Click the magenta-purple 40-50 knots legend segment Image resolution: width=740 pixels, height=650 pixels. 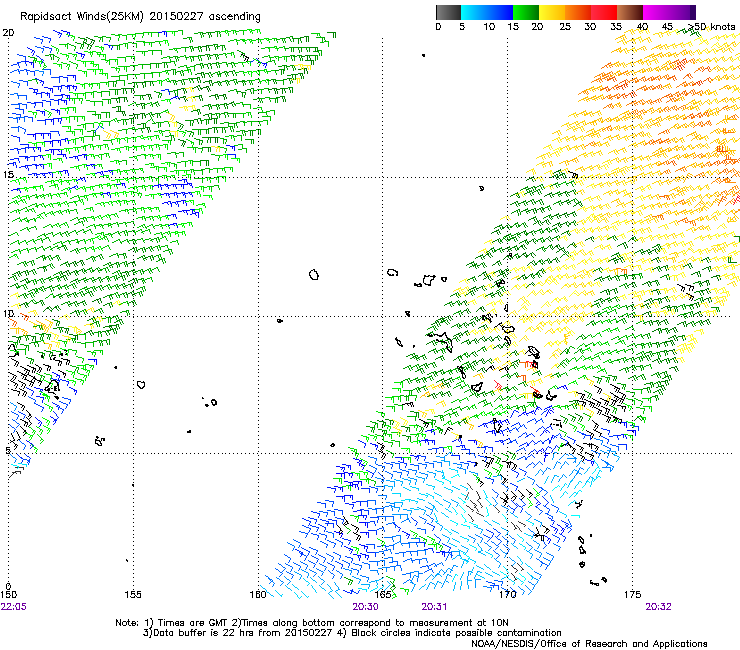click(x=669, y=12)
